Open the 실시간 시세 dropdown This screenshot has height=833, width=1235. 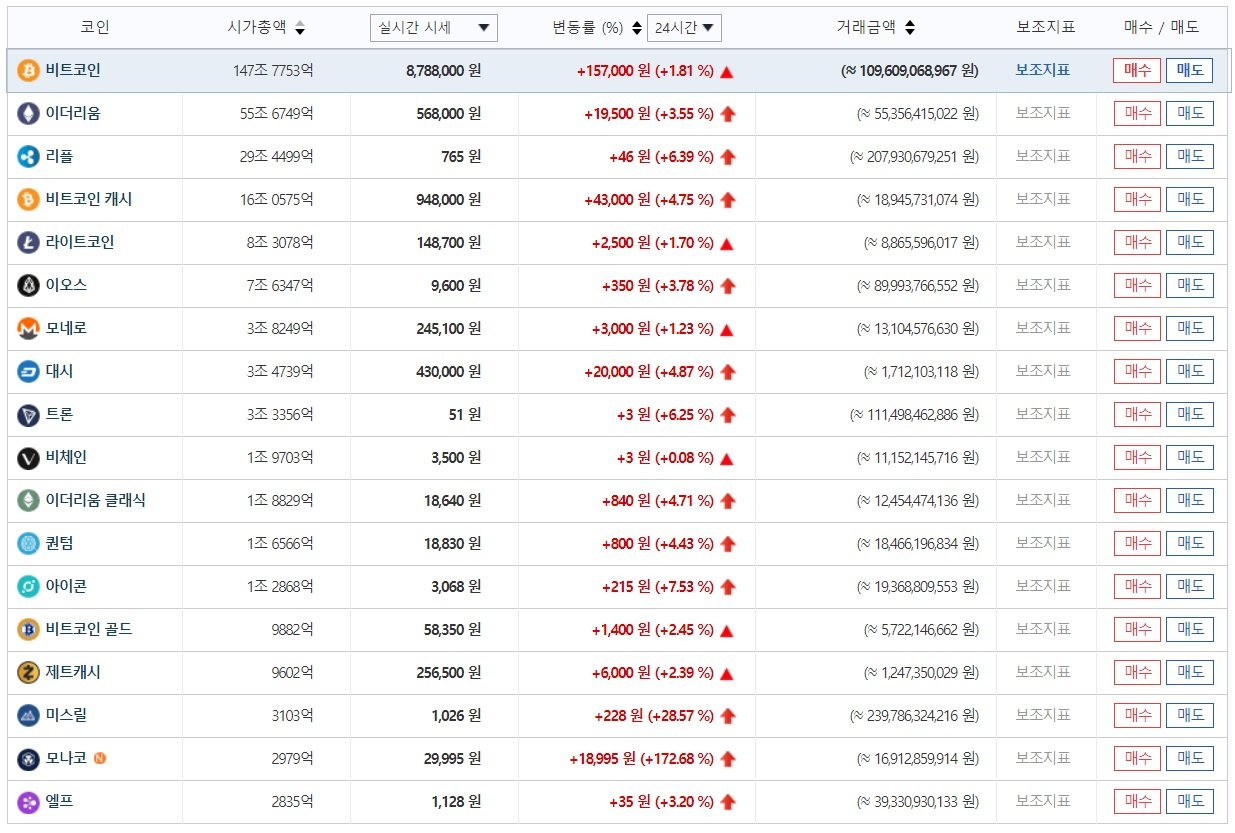pos(433,28)
